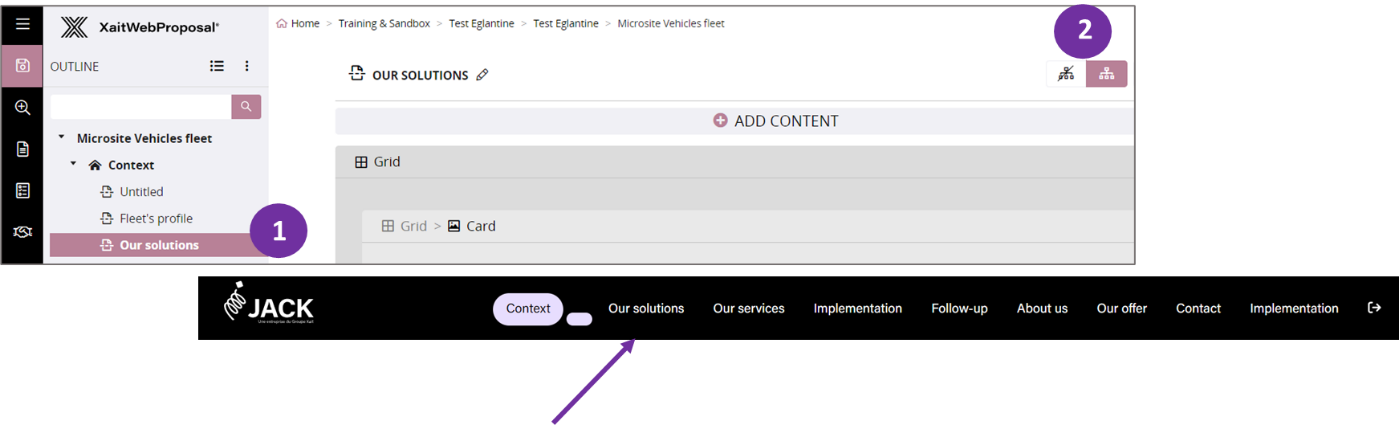The width and height of the screenshot is (1399, 425).
Task: Click the handshake sidebar icon
Action: click(22, 232)
